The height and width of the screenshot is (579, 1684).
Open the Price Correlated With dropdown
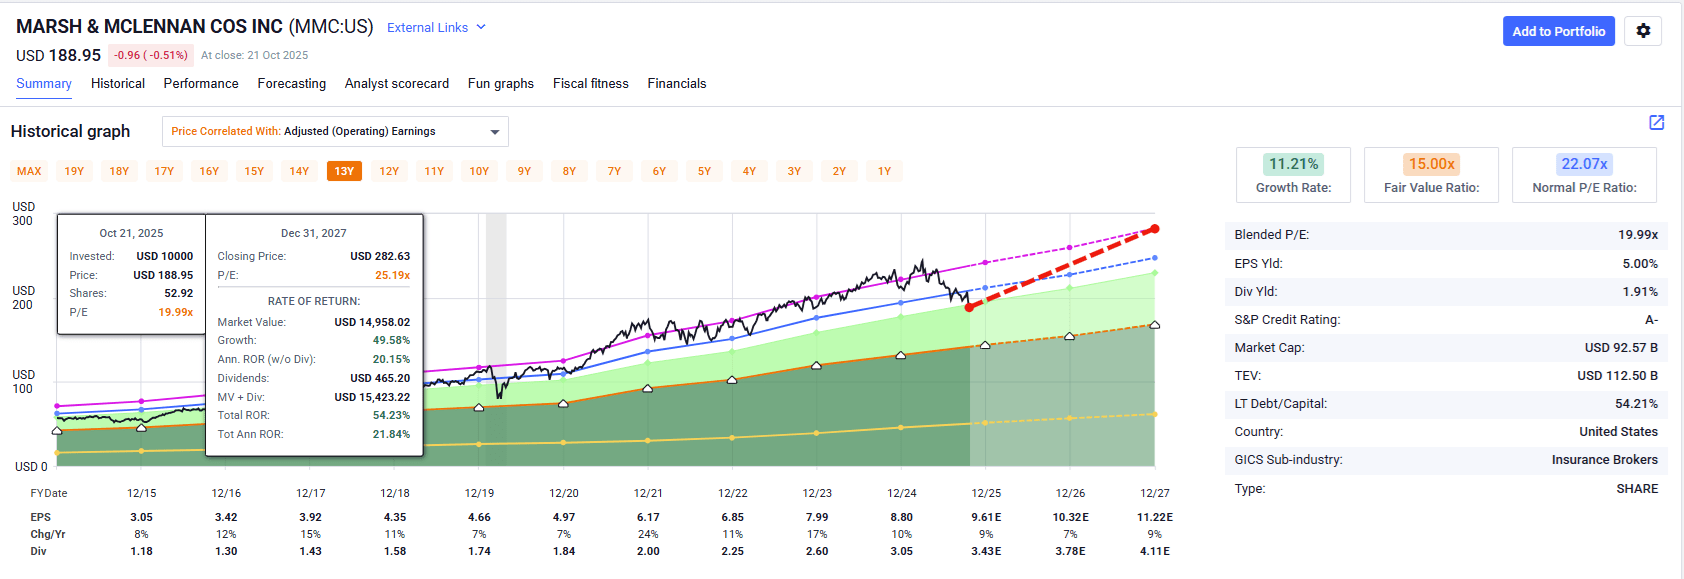pyautogui.click(x=335, y=131)
